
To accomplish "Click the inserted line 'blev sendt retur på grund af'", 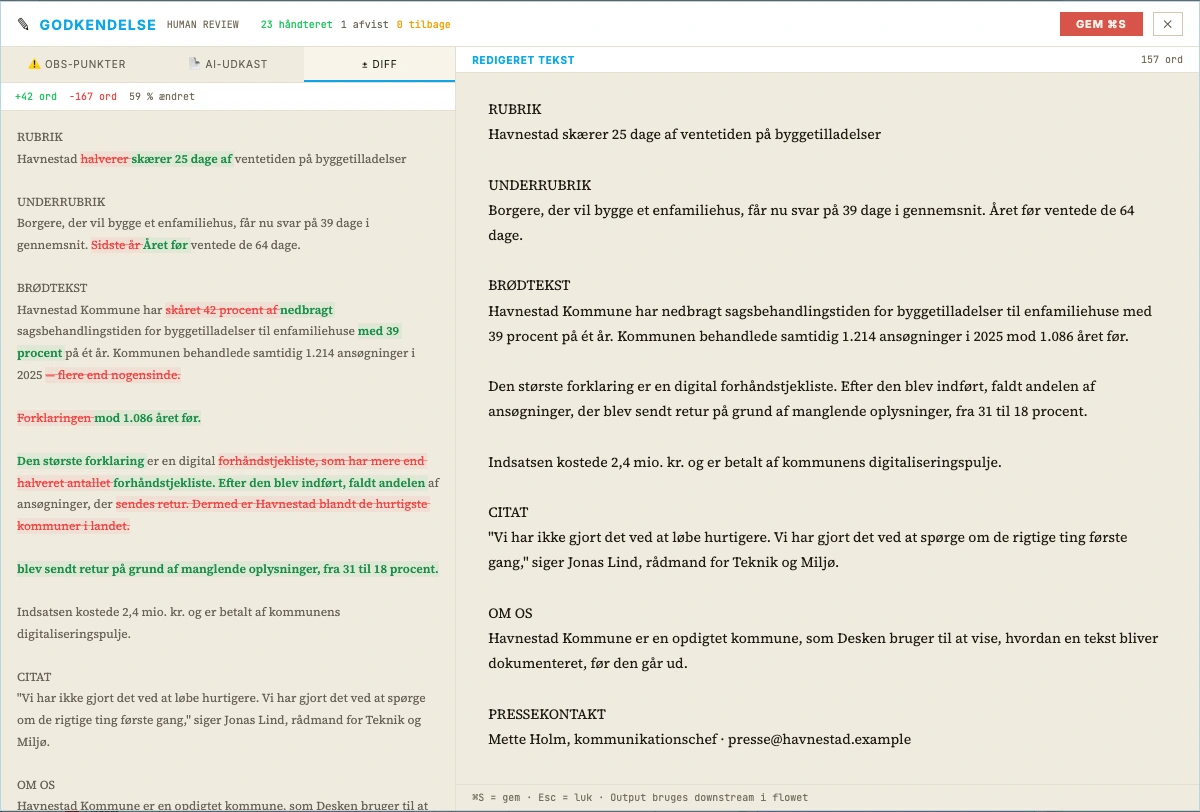I will tap(228, 569).
